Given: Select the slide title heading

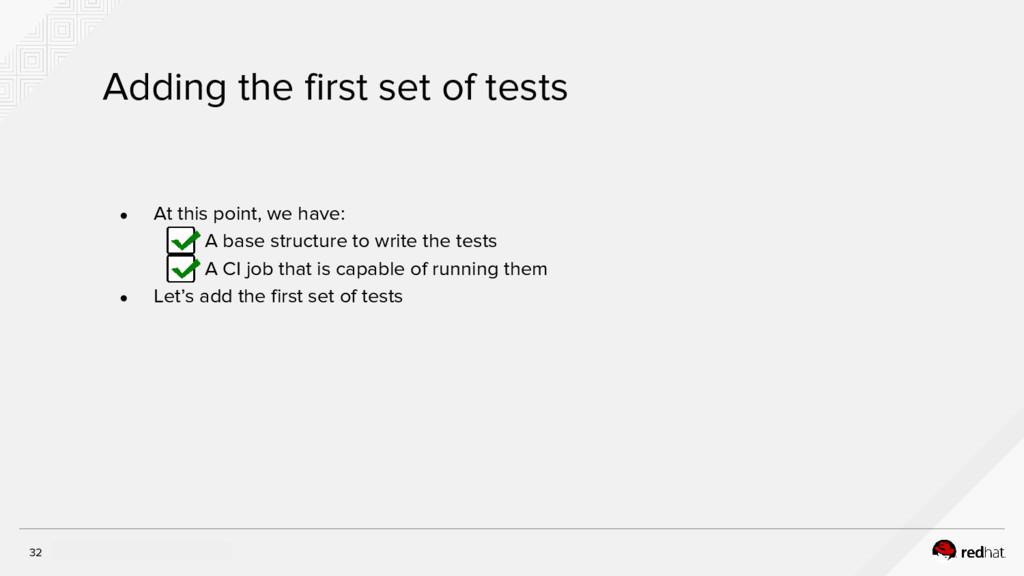Looking at the screenshot, I should coord(334,88).
